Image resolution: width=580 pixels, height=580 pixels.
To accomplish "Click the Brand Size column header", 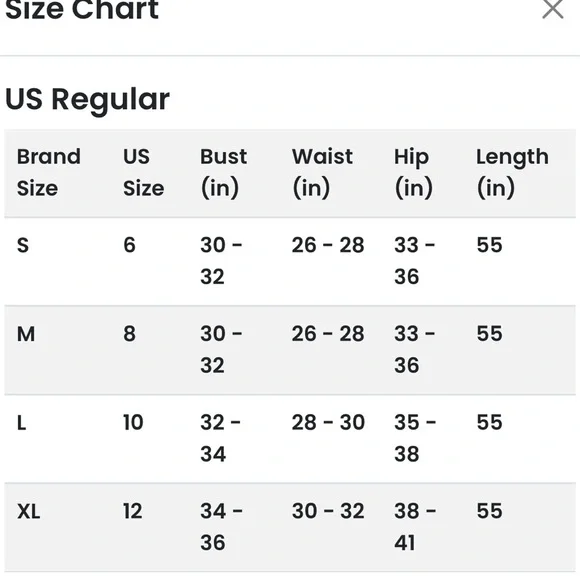I will 48,172.
